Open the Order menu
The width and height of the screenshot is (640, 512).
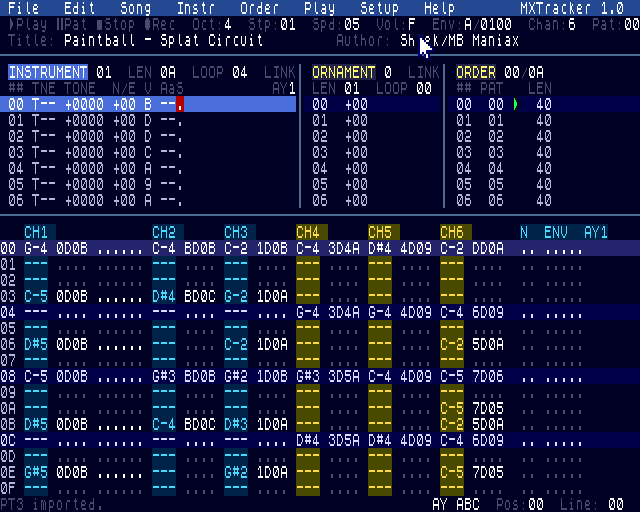coord(260,8)
